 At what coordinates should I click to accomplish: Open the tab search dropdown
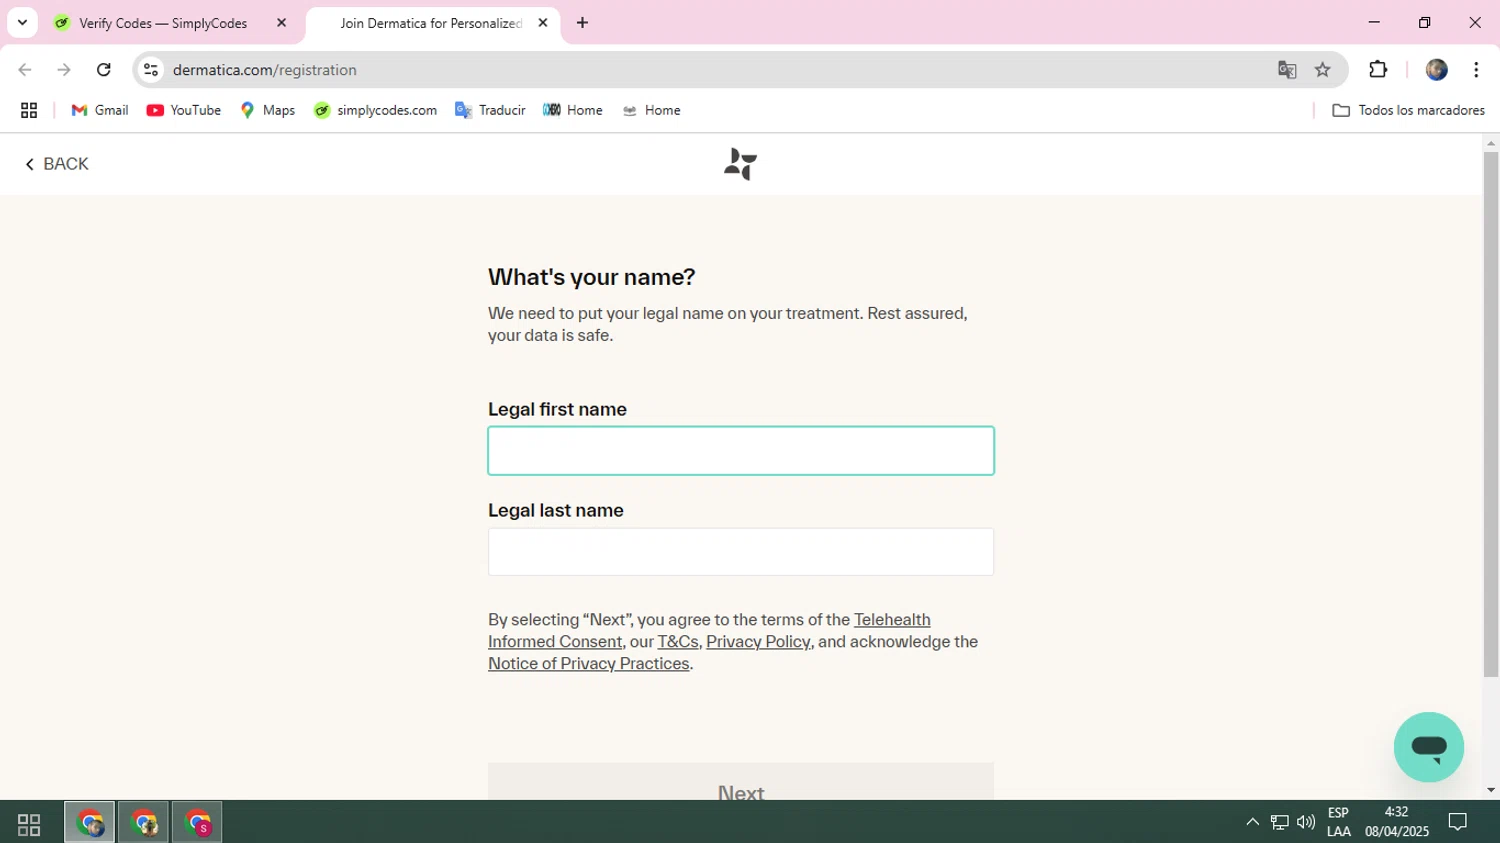[22, 23]
